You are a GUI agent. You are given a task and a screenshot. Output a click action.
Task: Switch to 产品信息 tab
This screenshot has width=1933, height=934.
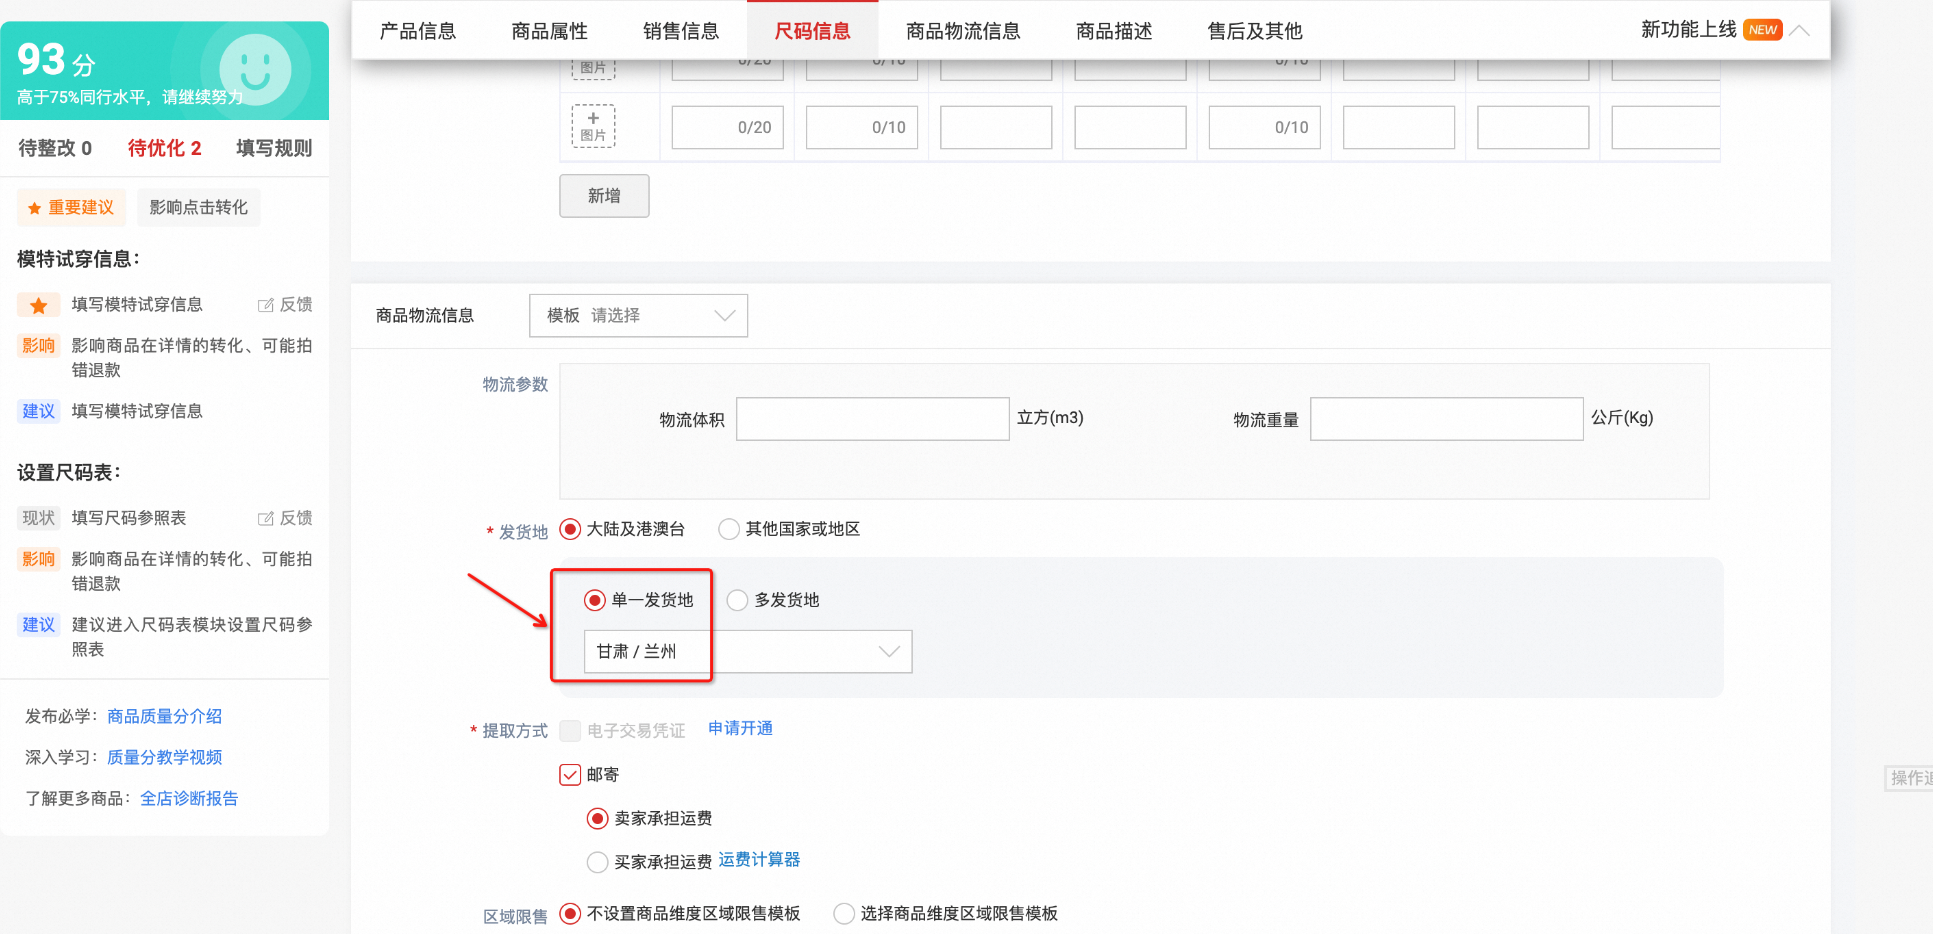coord(418,31)
